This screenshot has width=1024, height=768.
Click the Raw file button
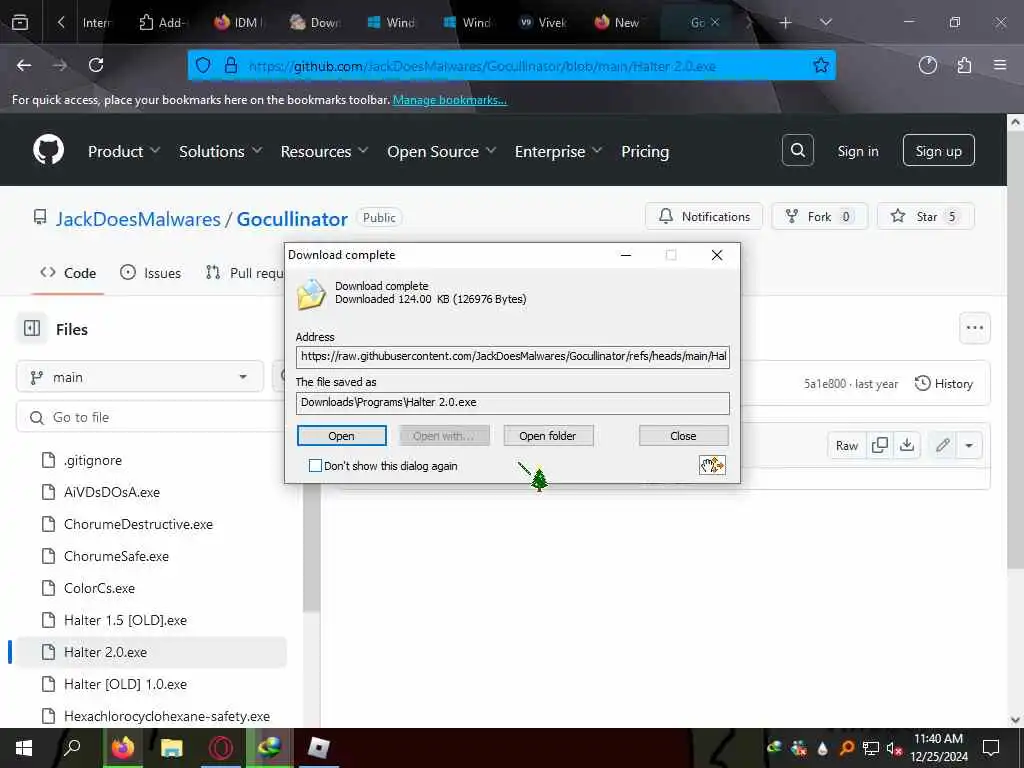[x=846, y=445]
